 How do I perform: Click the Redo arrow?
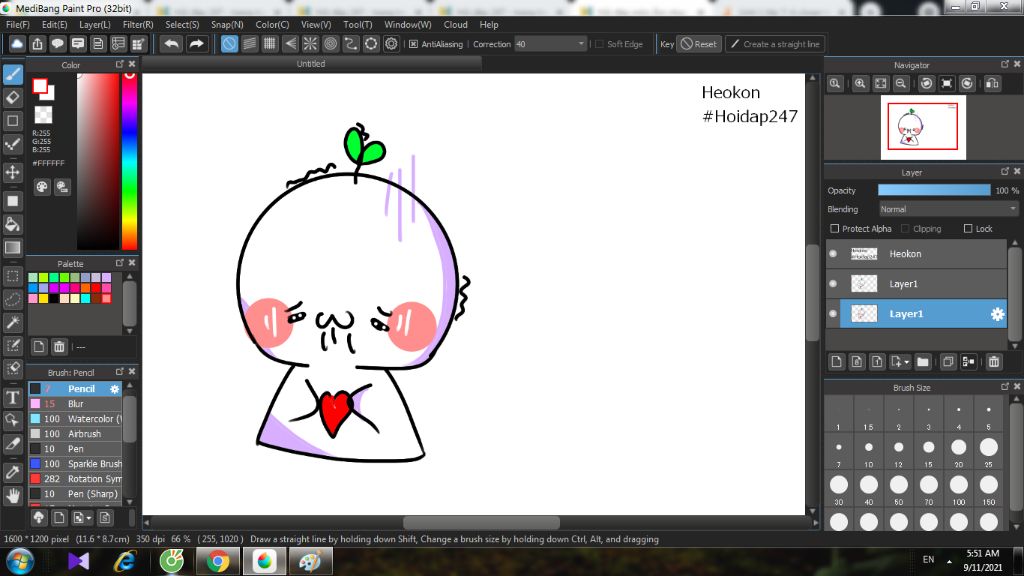(196, 44)
